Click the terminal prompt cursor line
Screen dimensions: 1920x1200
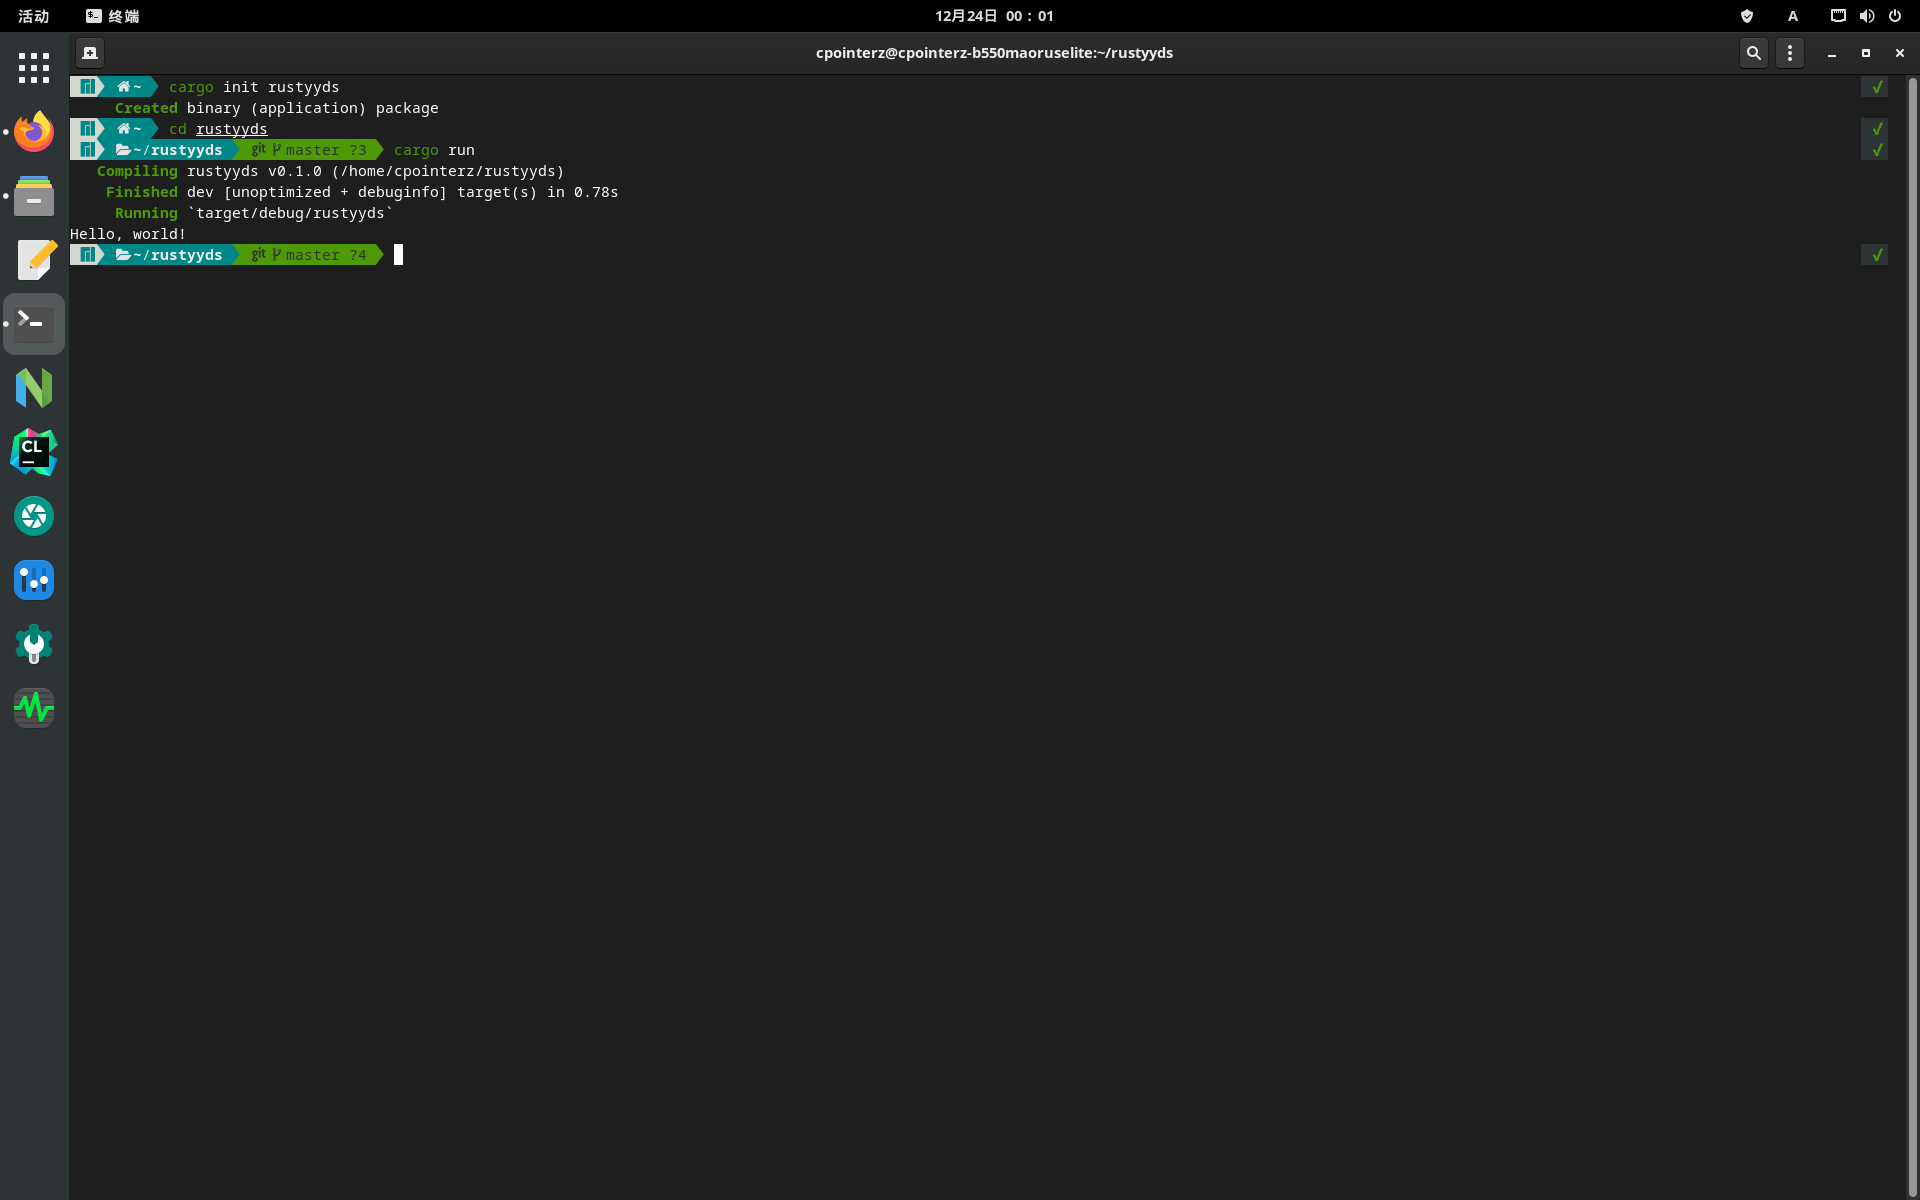pos(398,255)
